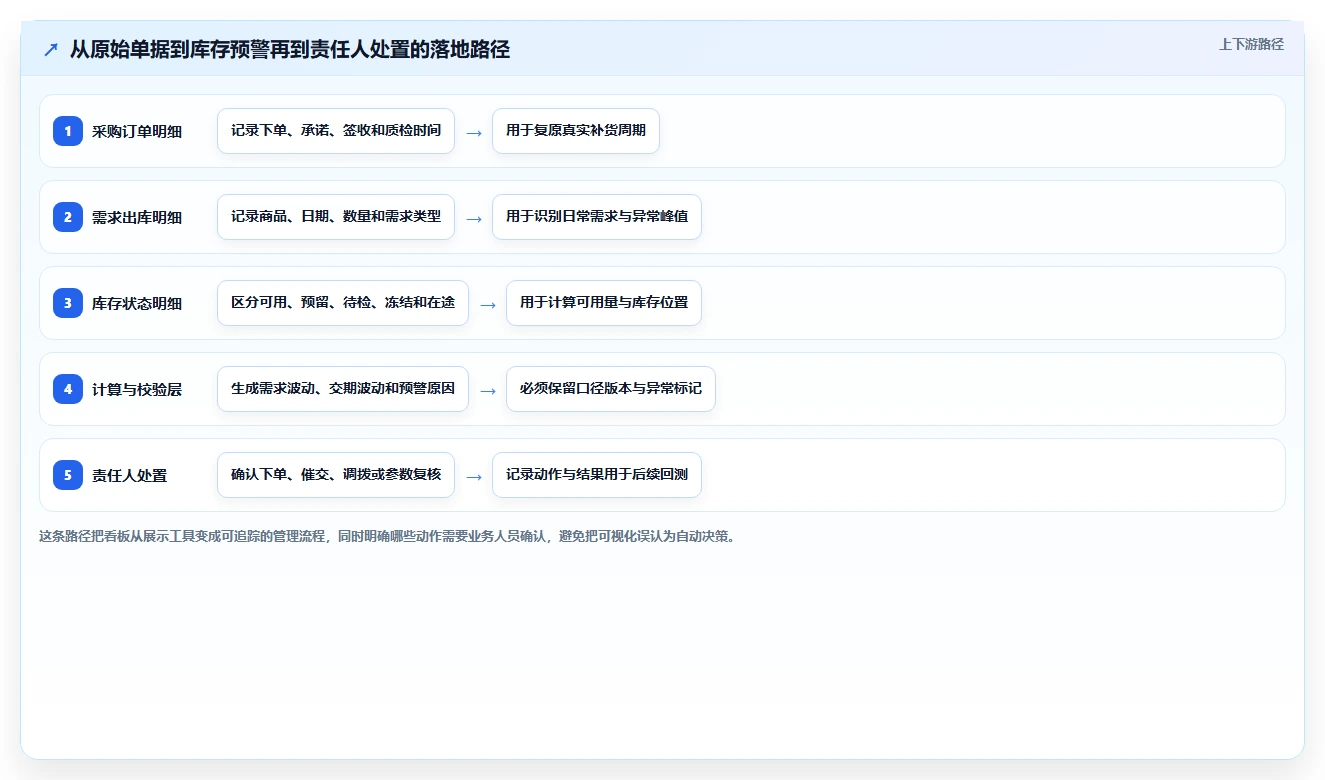Click the header title 从原始单据到库存预警再到责任人处置的落地路径

290,49
